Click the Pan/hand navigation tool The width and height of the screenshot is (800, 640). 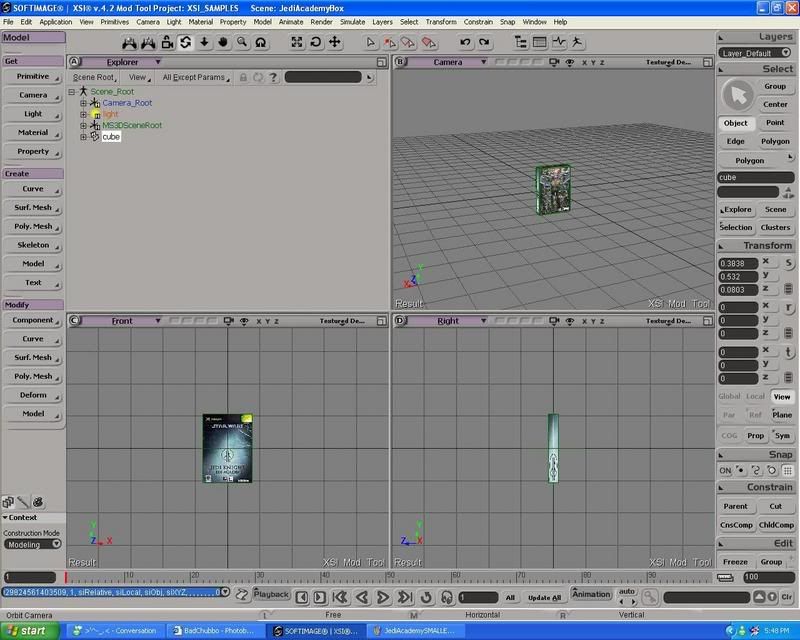tap(223, 42)
